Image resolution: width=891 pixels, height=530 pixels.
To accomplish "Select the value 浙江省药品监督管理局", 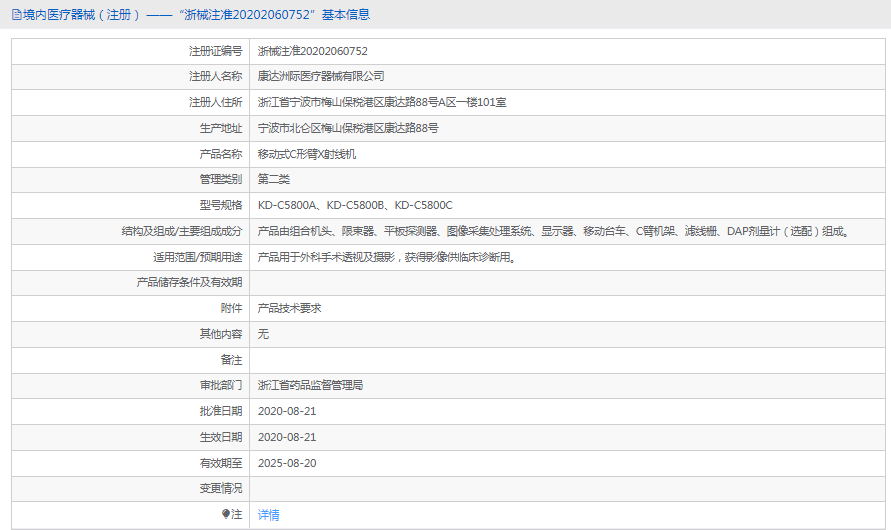I will (310, 385).
